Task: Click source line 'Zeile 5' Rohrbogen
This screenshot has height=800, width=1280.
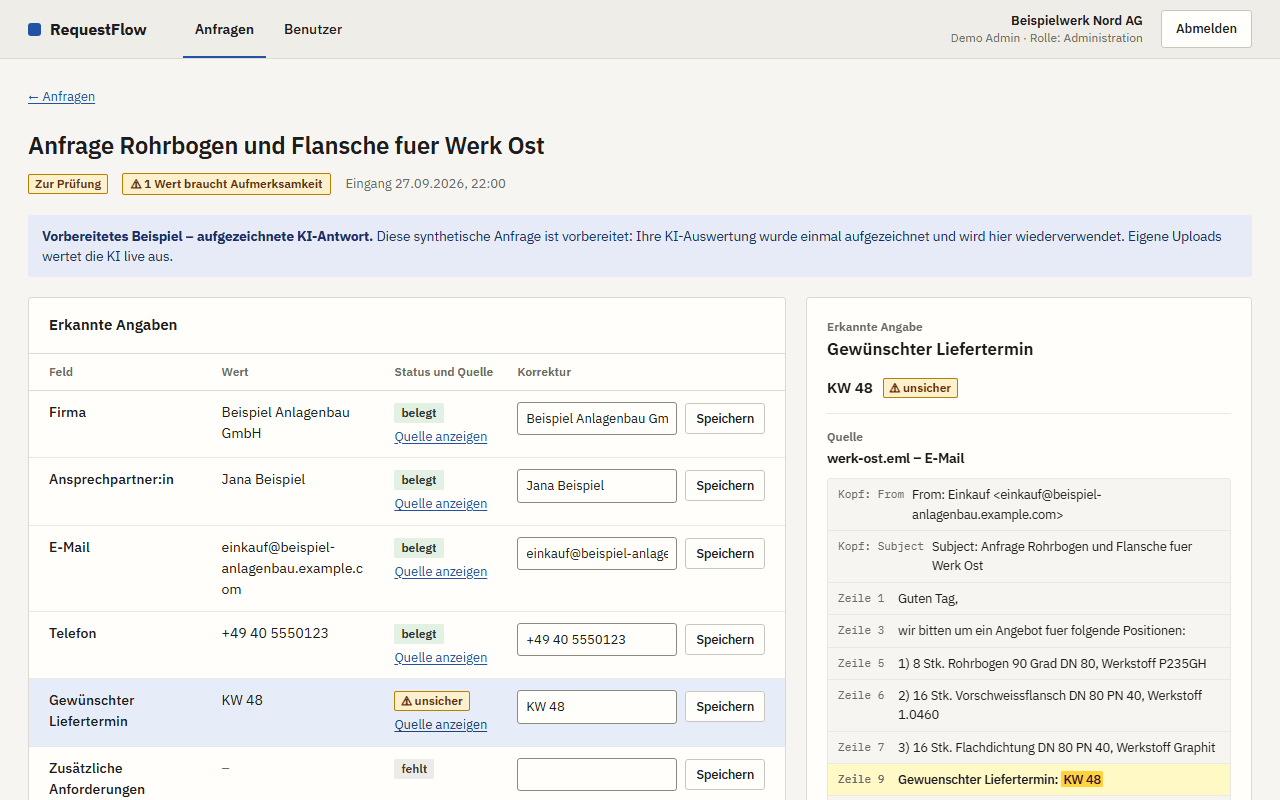Action: click(x=1029, y=663)
